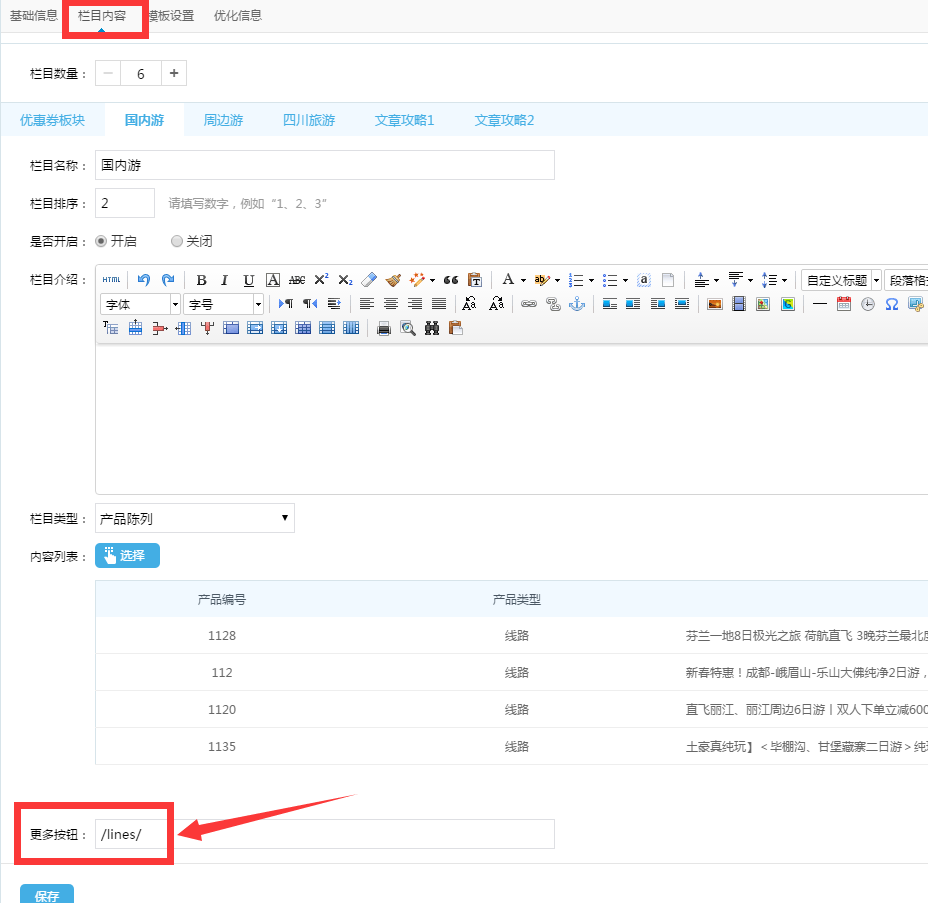Click the 更多按钮 input field

coord(325,835)
